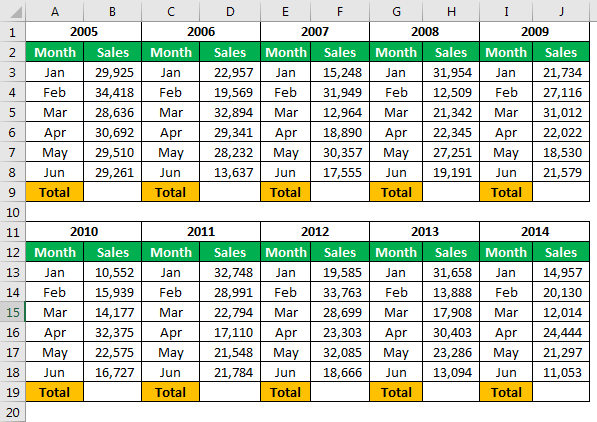The image size is (597, 422).
Task: Click empty total cell D9 for 2006
Action: [x=230, y=192]
